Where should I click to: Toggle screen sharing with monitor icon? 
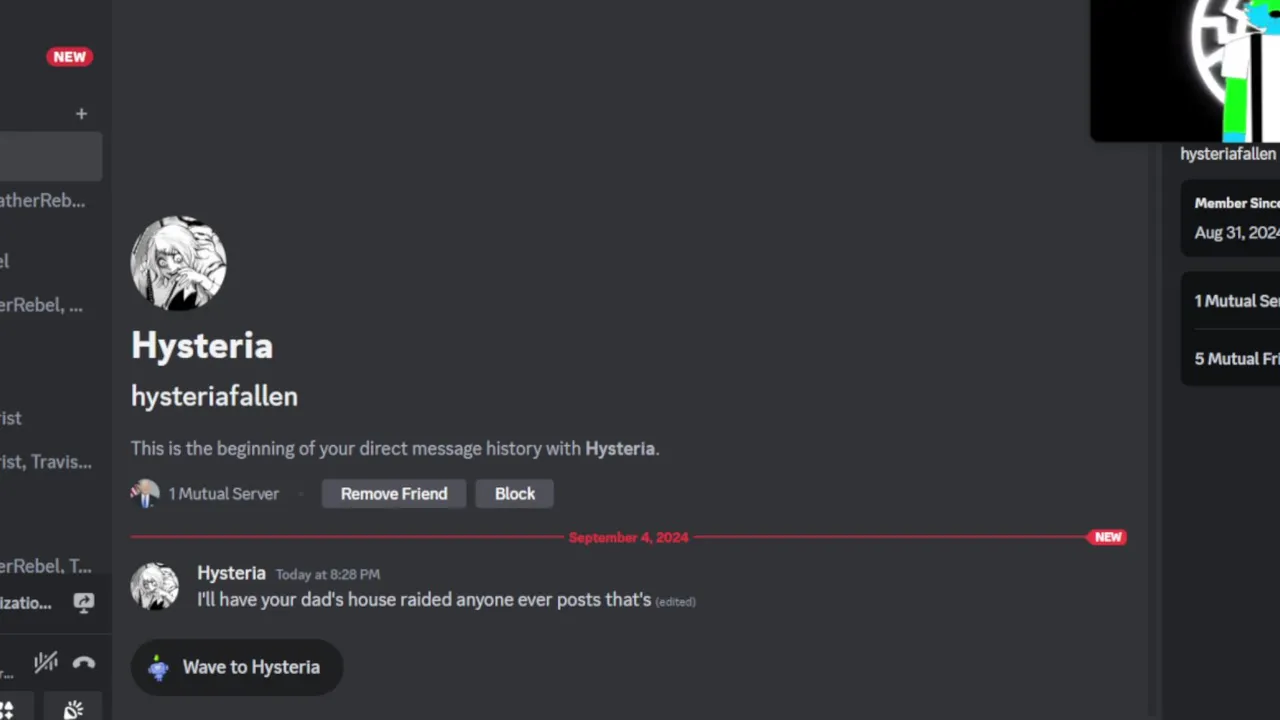84,602
